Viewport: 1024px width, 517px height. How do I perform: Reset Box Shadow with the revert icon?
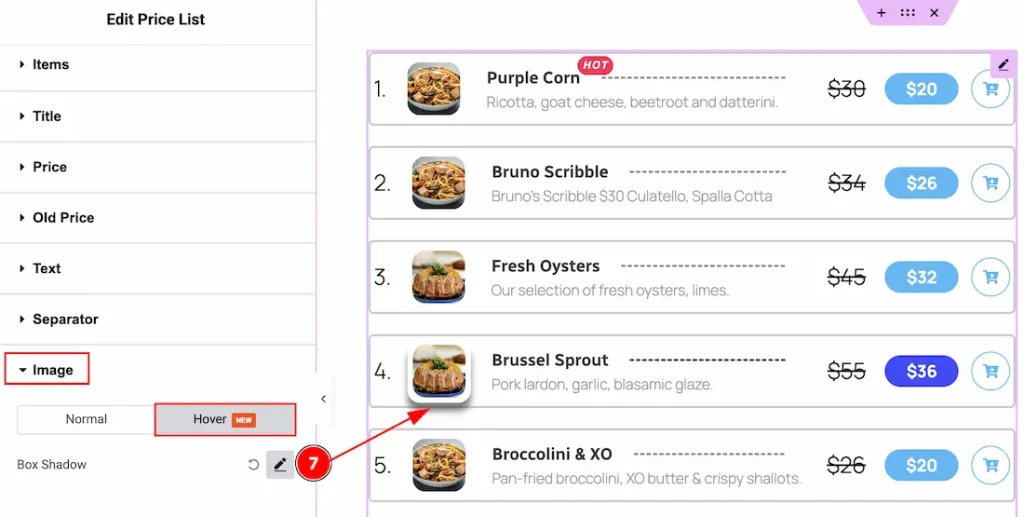pyautogui.click(x=253, y=465)
